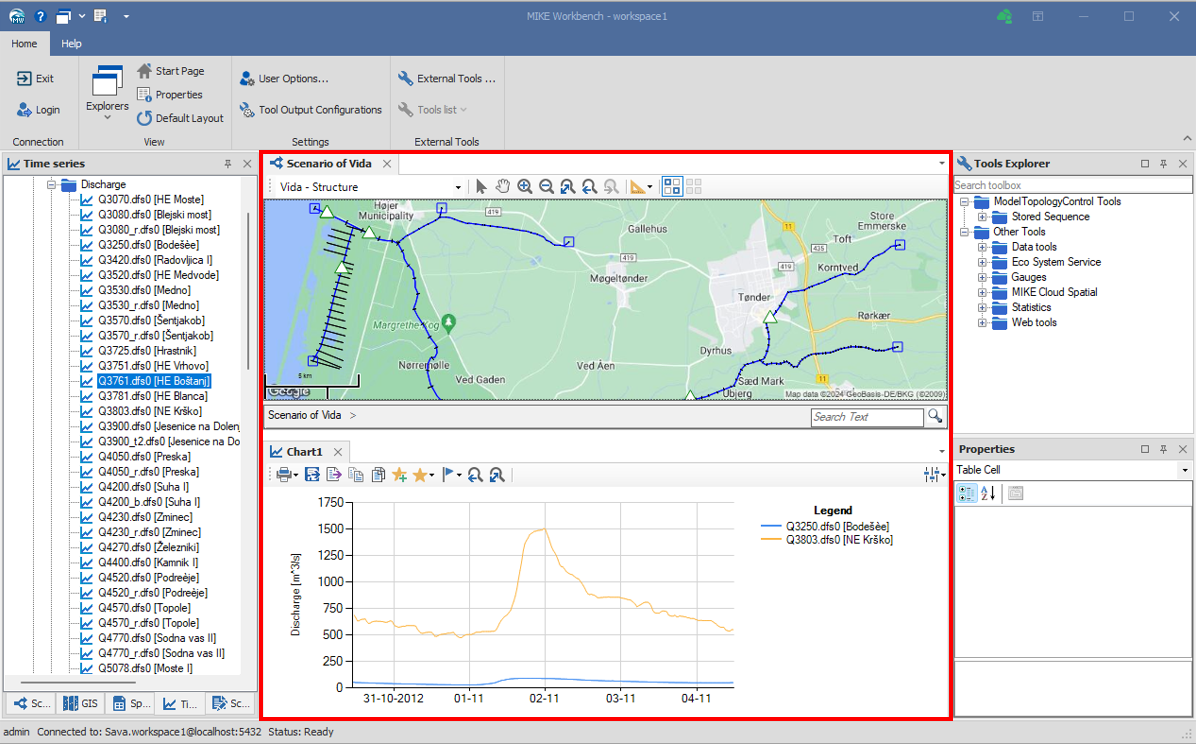The width and height of the screenshot is (1196, 744).
Task: Open the quick access Explorers window icon
Action: coord(64,16)
